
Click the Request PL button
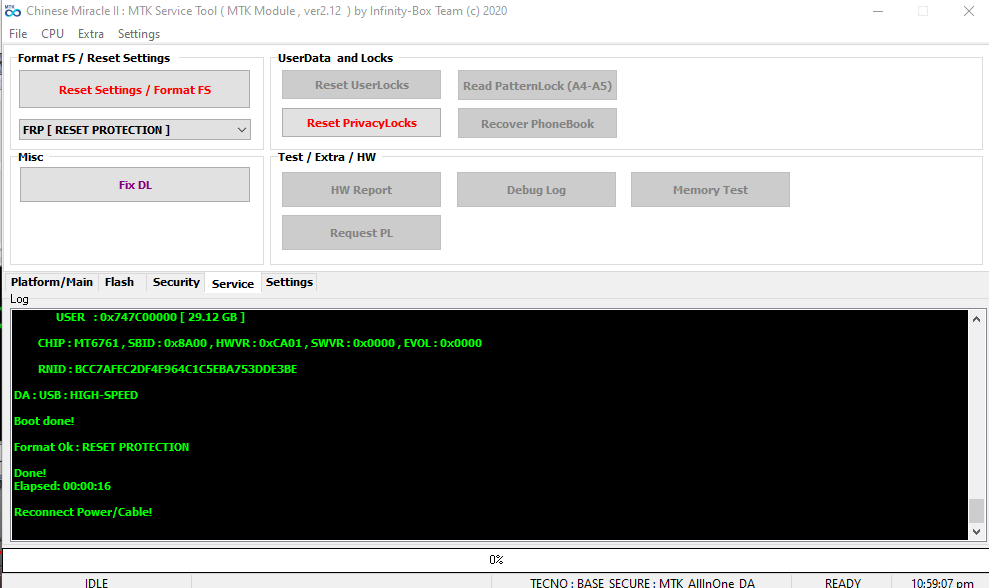click(361, 233)
